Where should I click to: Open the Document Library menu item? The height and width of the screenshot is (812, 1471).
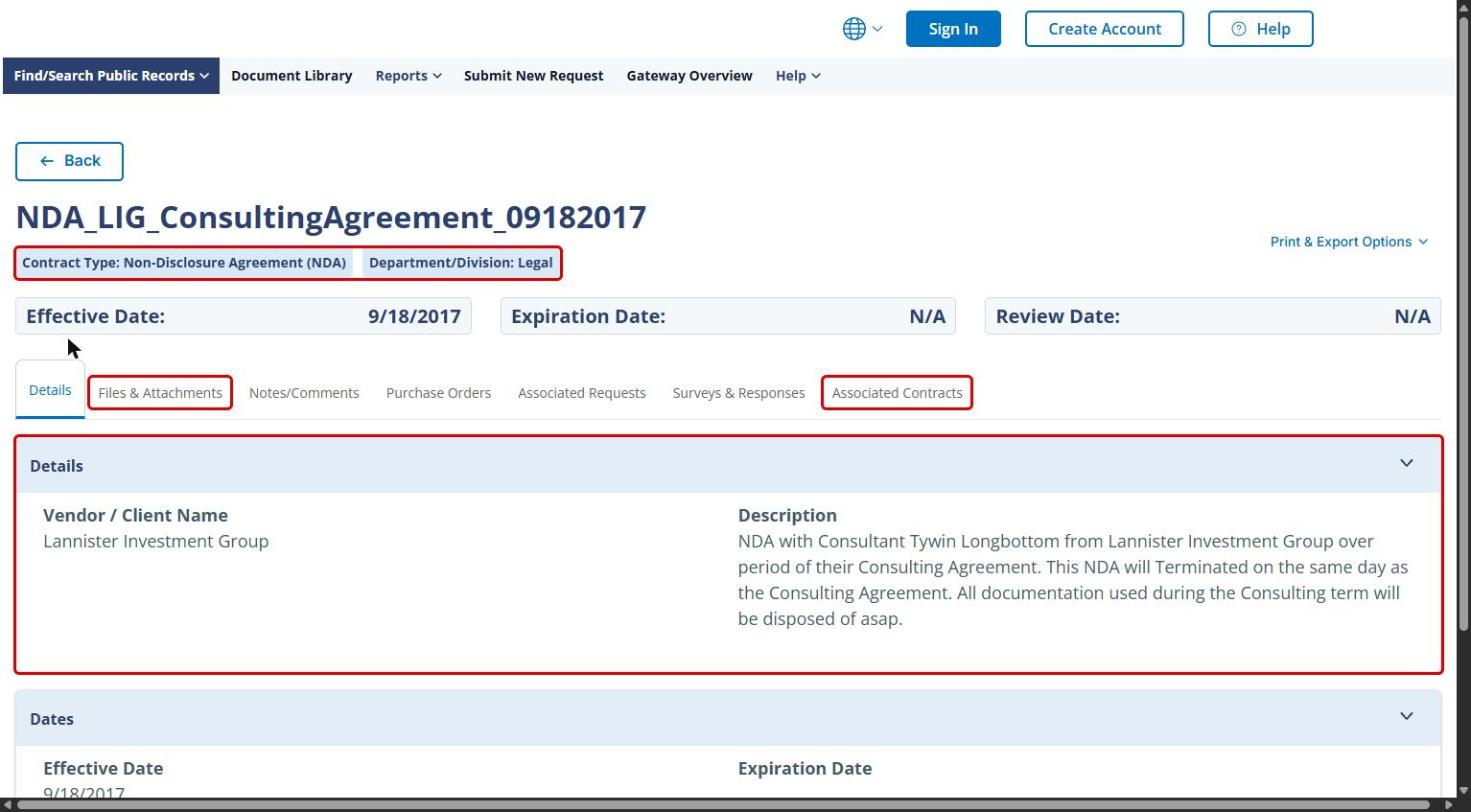(291, 76)
